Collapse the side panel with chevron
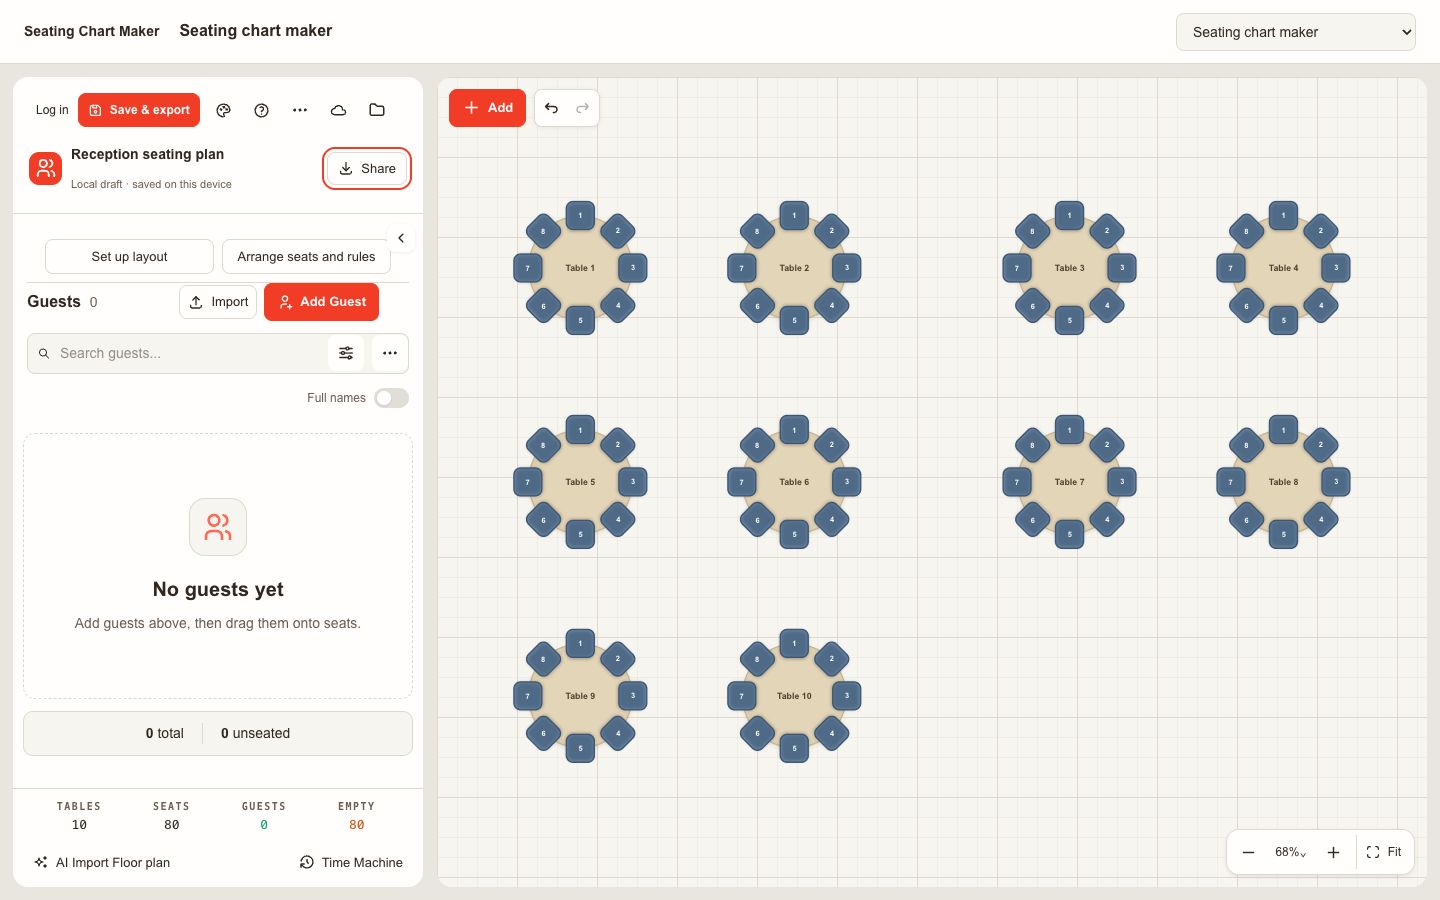 [x=401, y=238]
